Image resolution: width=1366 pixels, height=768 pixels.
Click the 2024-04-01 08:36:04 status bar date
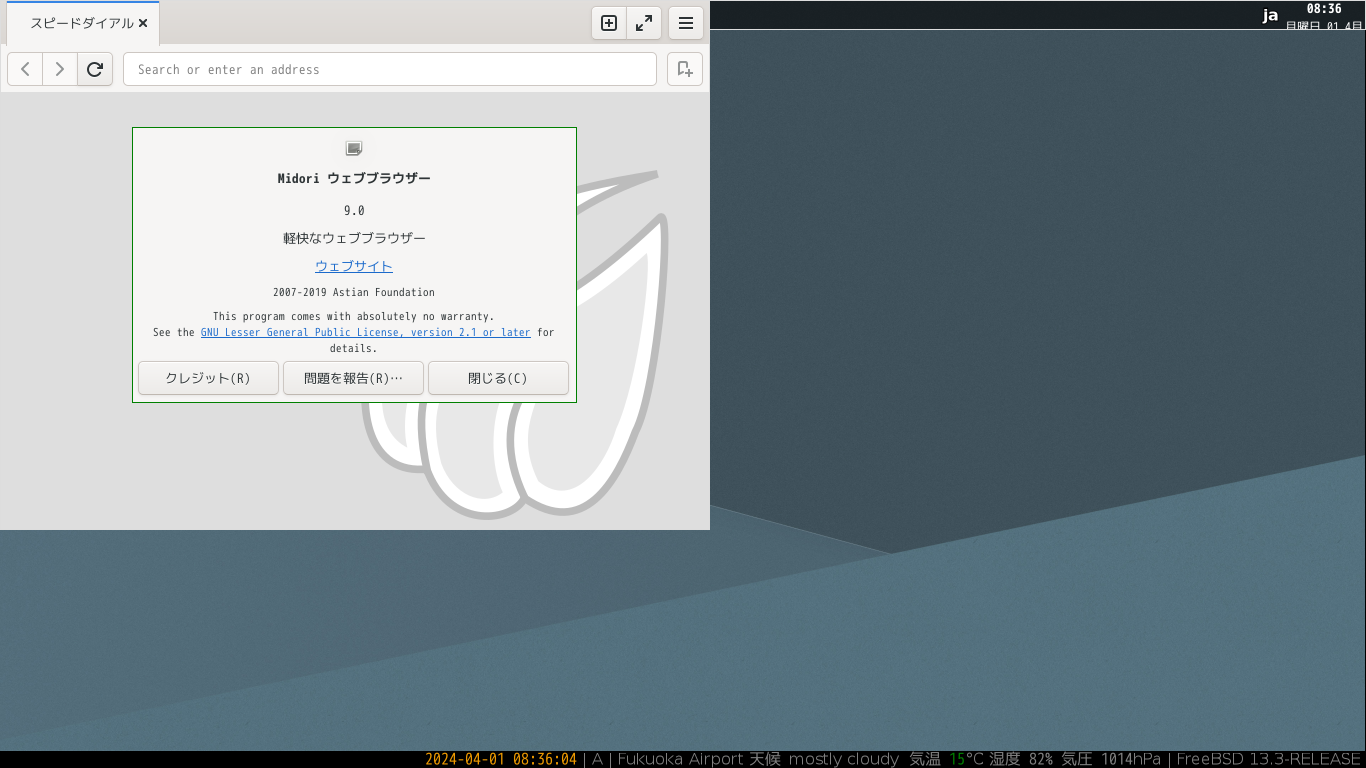coord(501,759)
